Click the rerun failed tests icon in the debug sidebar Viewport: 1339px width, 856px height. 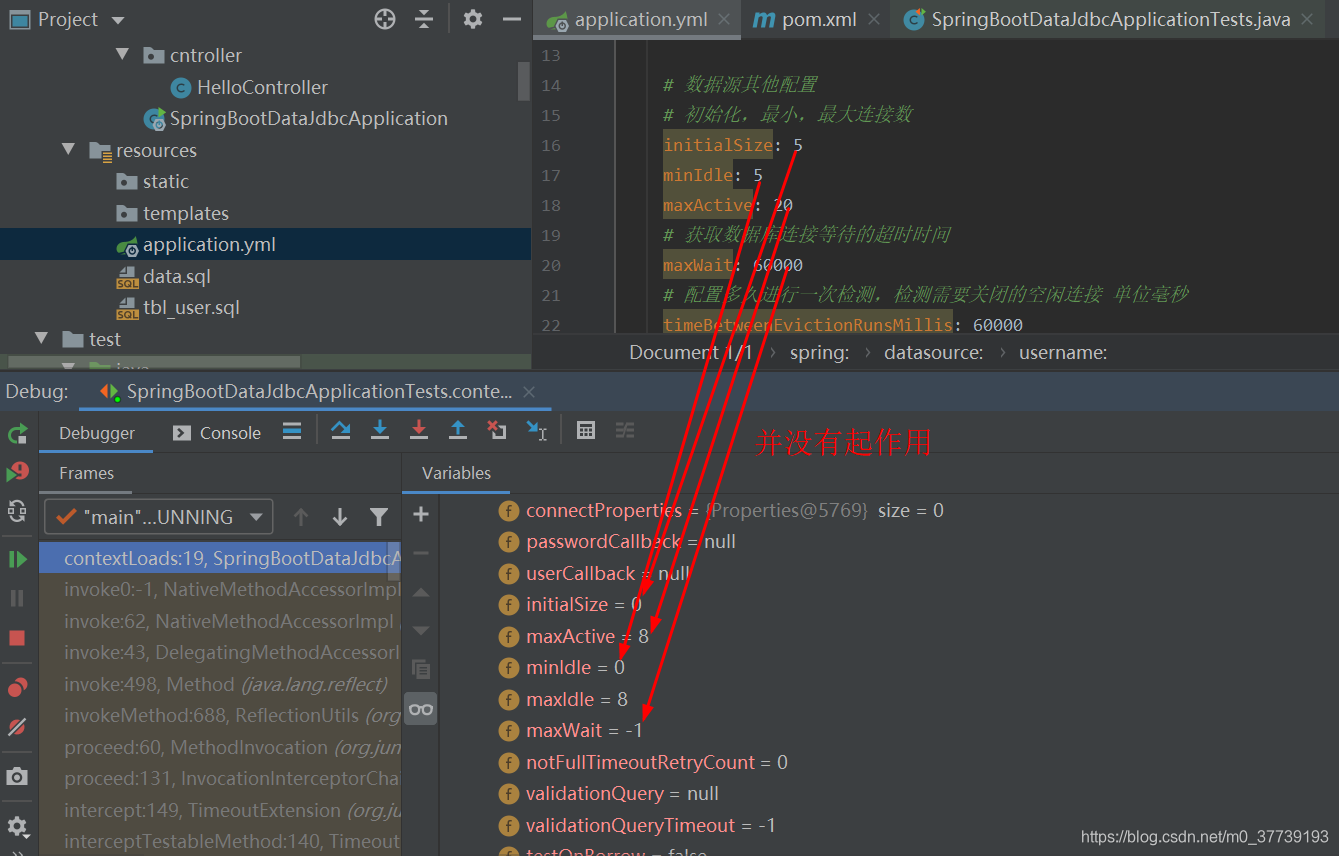pos(17,472)
